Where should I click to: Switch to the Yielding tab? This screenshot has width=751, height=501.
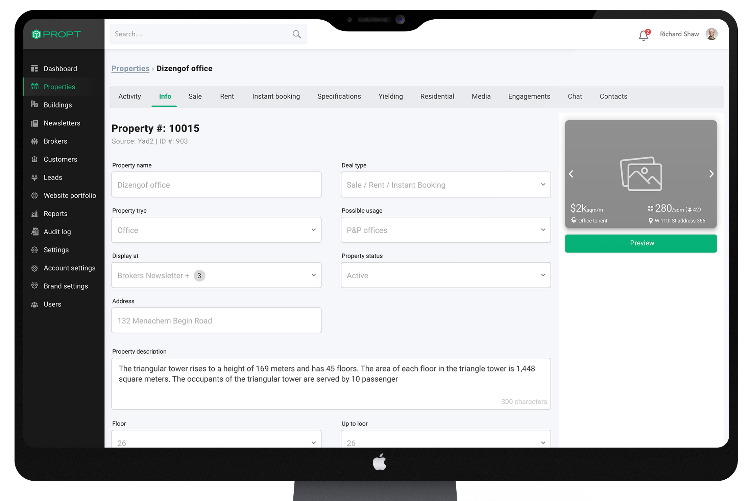(391, 96)
